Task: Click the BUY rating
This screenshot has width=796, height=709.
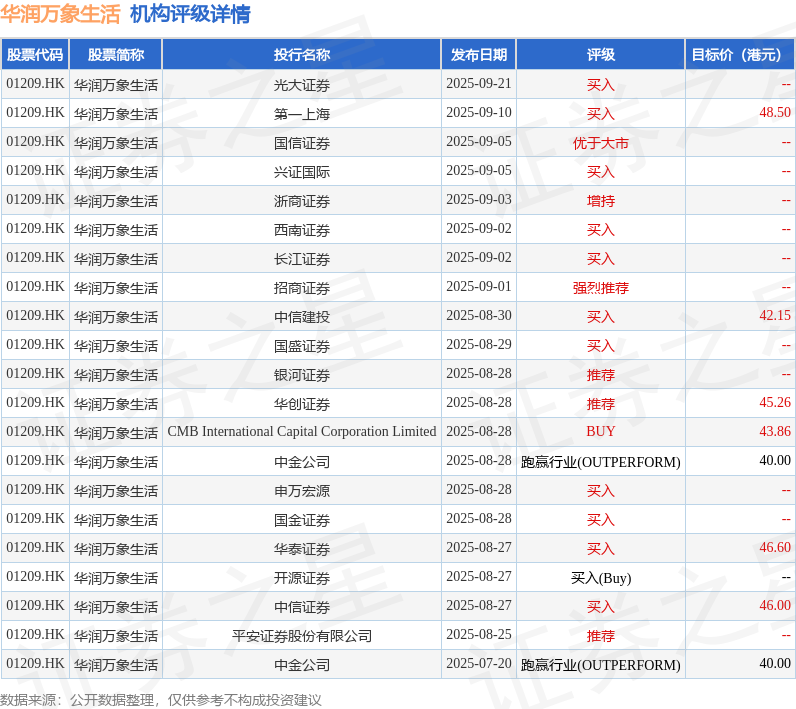Action: tap(601, 431)
